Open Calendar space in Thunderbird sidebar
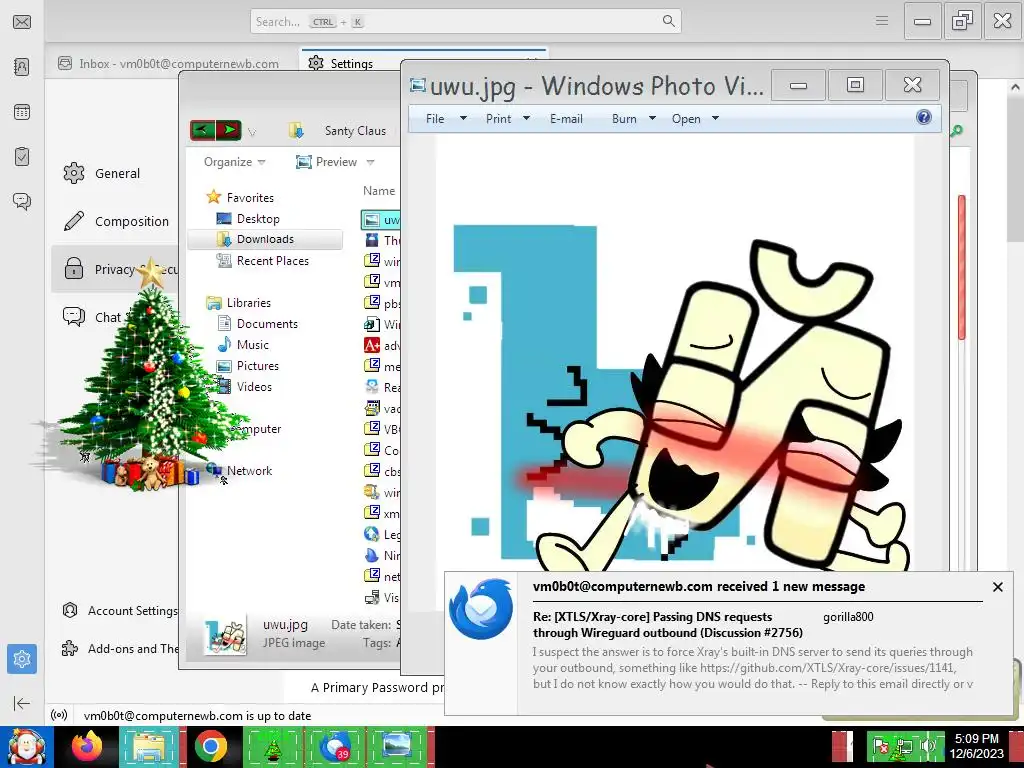 coord(22,112)
